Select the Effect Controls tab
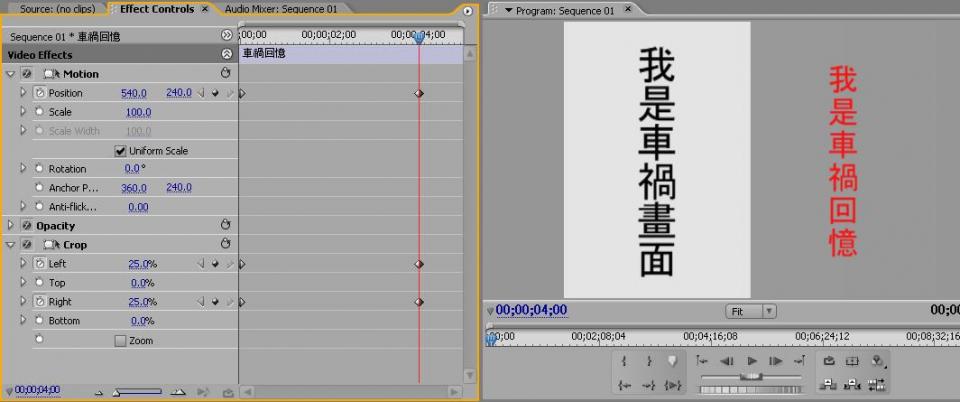 coord(157,9)
